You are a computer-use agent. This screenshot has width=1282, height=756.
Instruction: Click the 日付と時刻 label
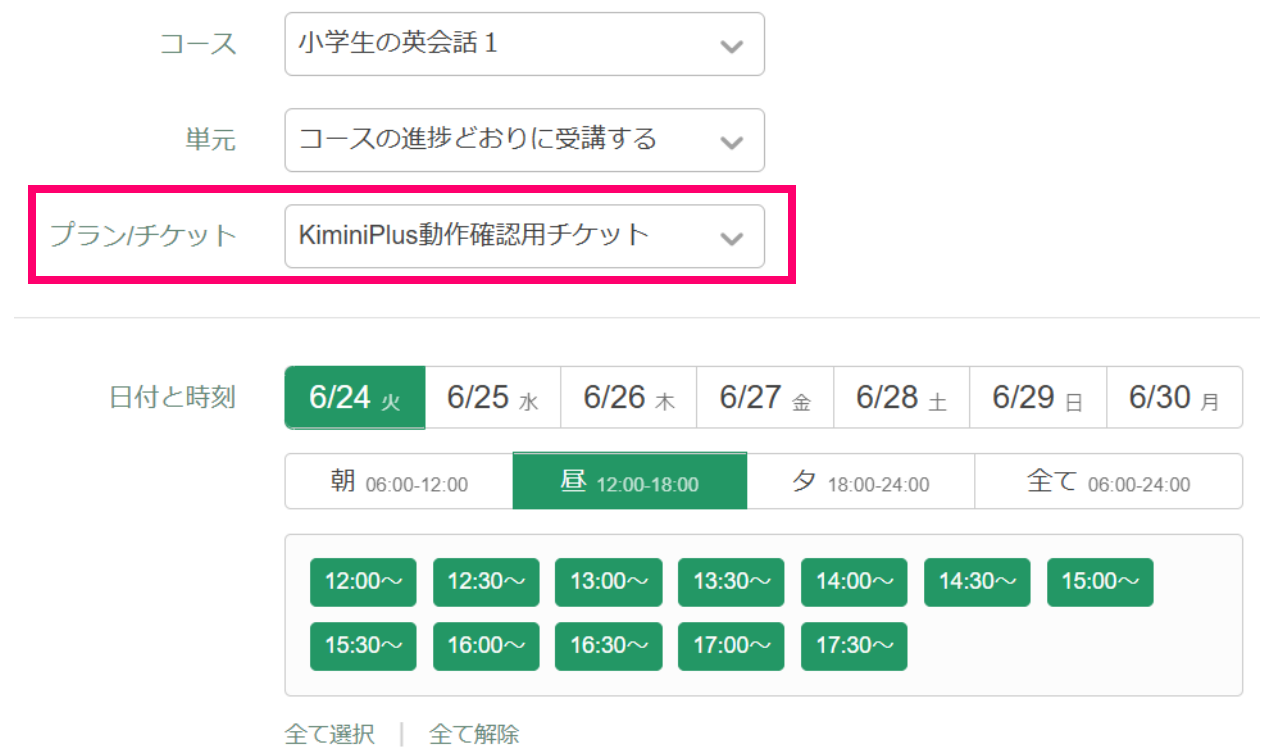(172, 397)
